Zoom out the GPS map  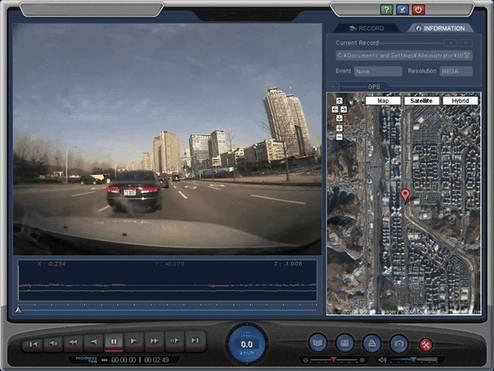339,137
